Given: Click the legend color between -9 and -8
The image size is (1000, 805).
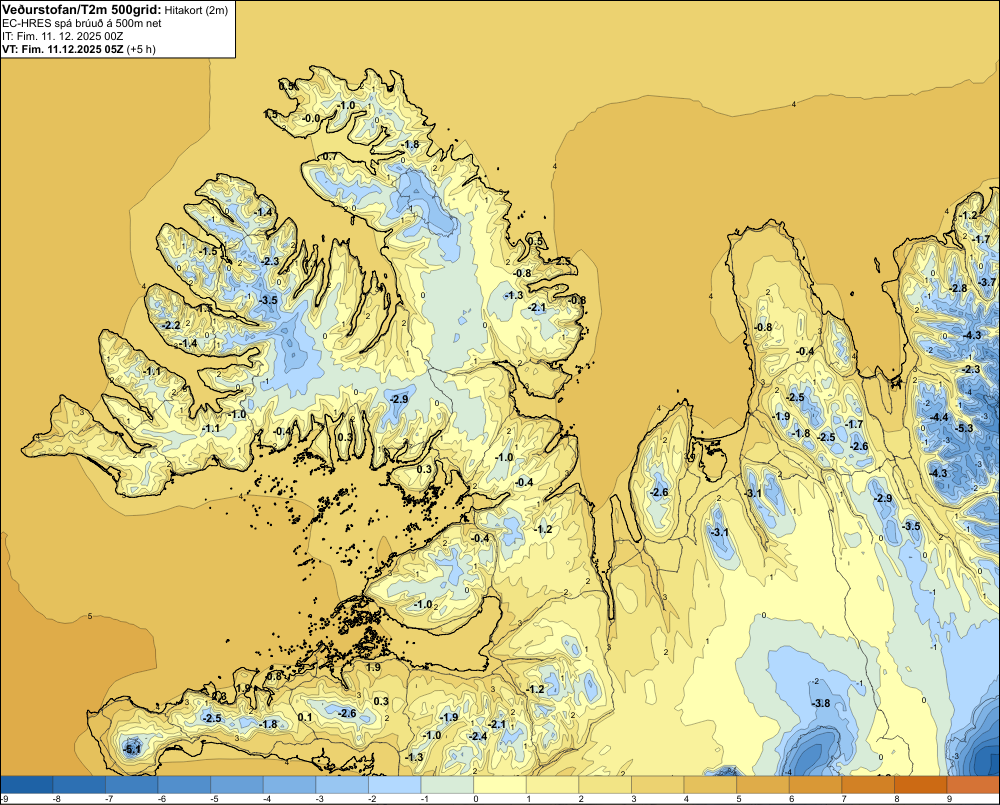Looking at the screenshot, I should click(x=26, y=785).
